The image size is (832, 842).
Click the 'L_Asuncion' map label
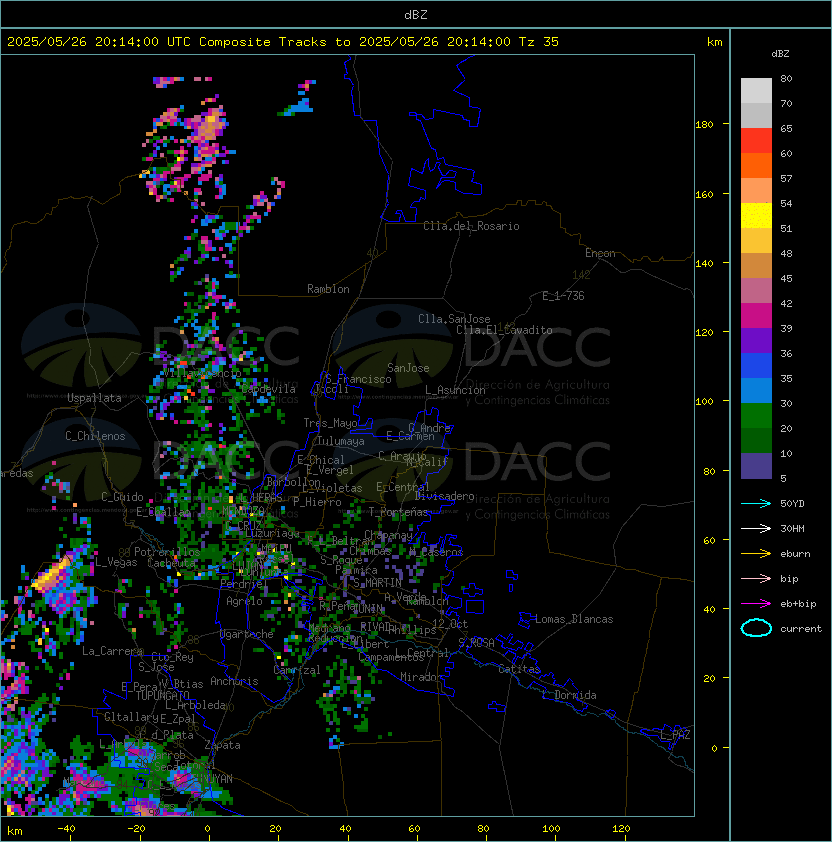coord(455,390)
